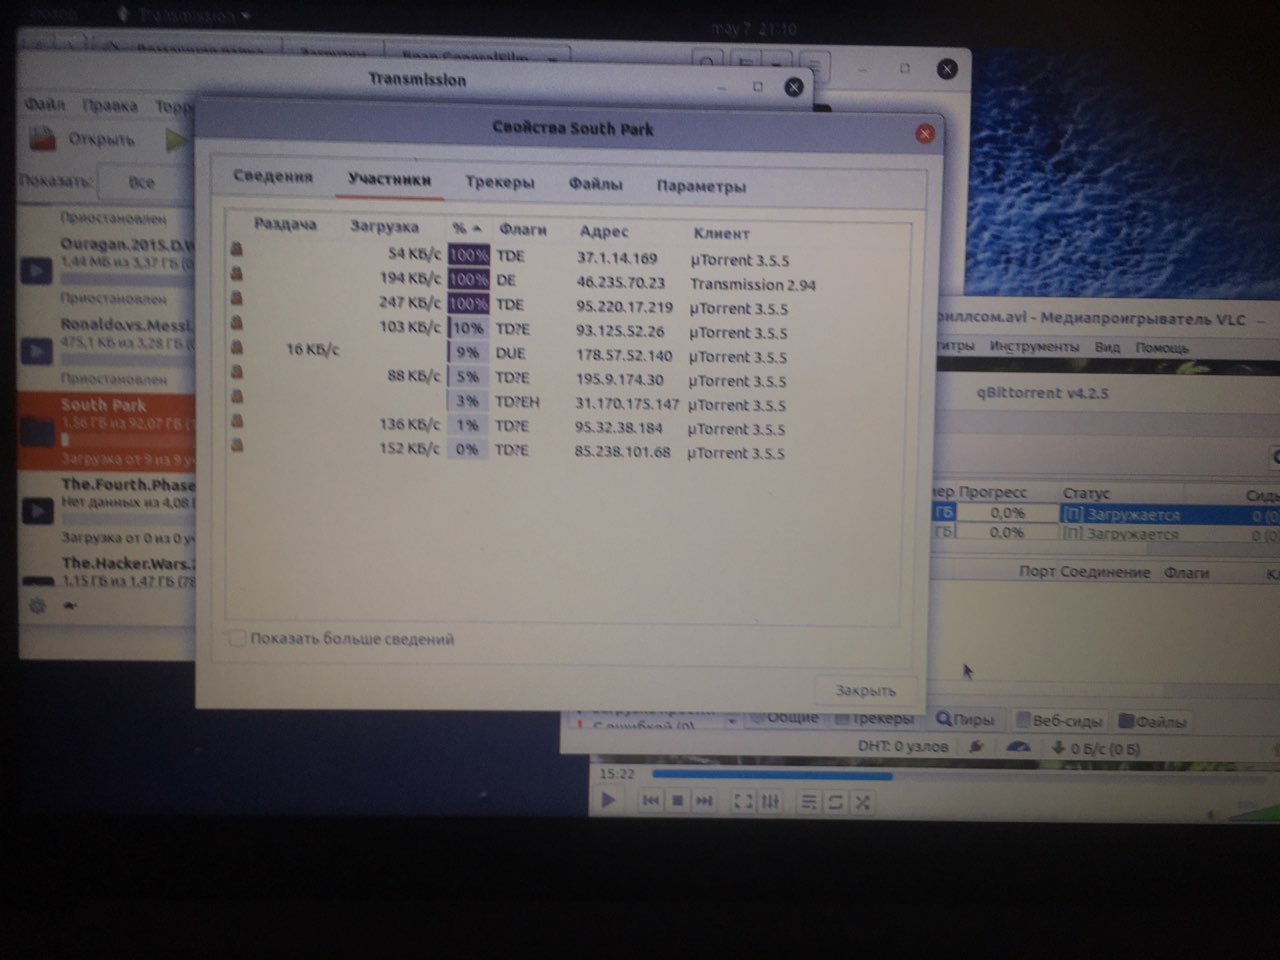Open the Трекеры tab in properties dialog
This screenshot has height=960, width=1280.
pos(499,182)
